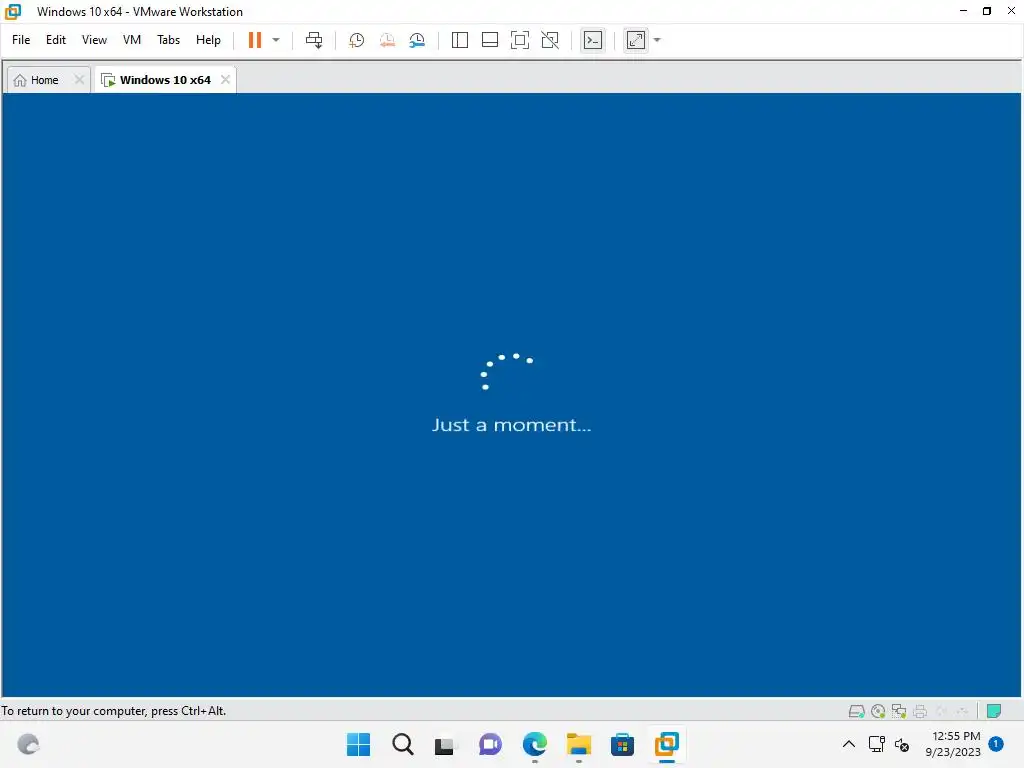
Task: Click the network adapter status icon
Action: click(x=899, y=711)
